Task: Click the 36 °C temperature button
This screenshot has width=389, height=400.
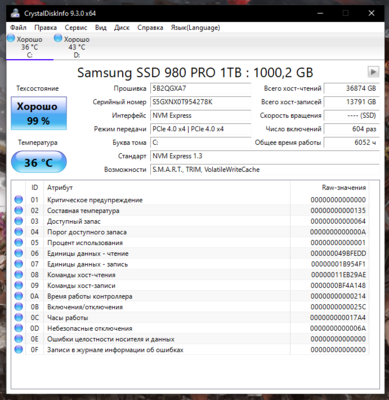Action: (39, 162)
